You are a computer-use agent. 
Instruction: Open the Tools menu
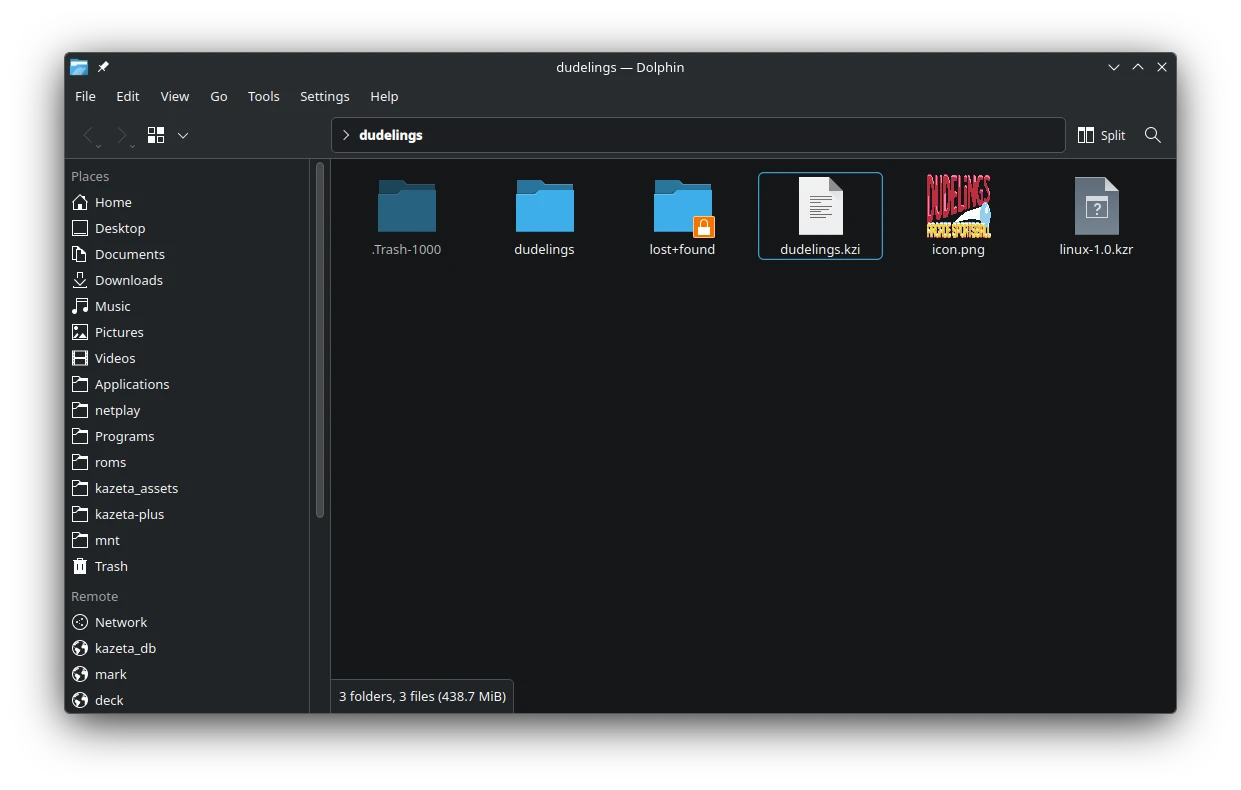coord(263,96)
